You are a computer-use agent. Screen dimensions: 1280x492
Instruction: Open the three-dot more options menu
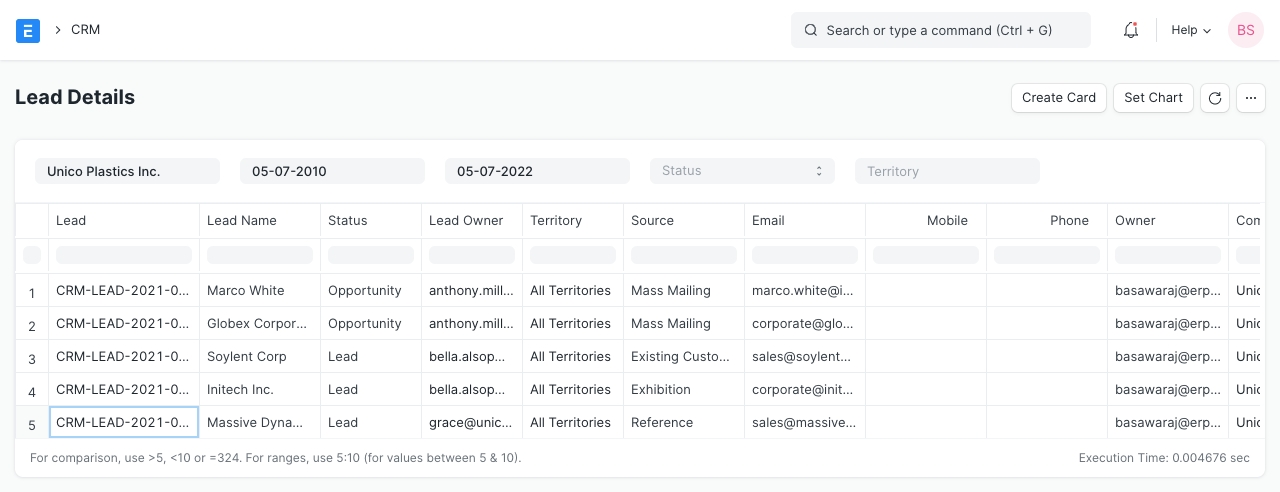coord(1250,98)
